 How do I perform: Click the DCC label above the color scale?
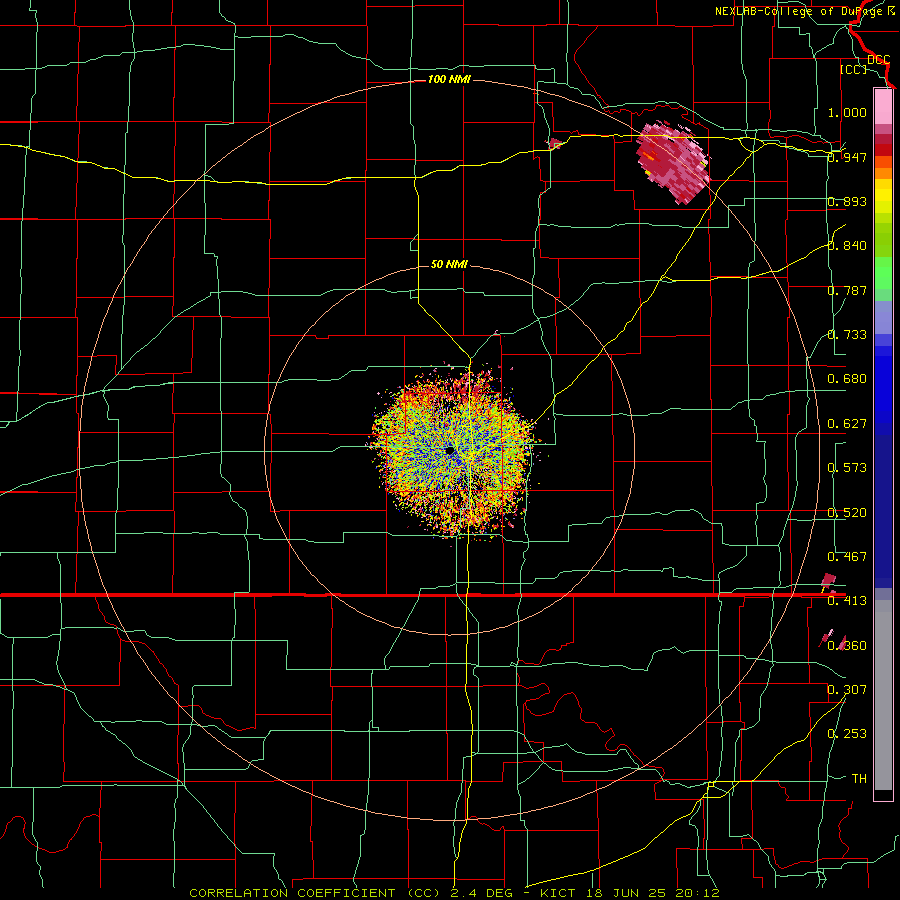(878, 60)
